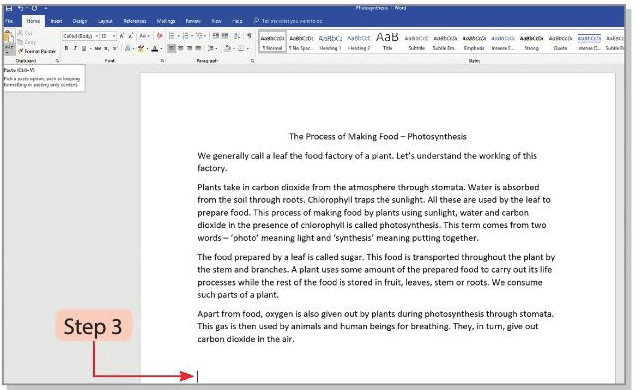Click the Clear All Formatting icon

[160, 36]
